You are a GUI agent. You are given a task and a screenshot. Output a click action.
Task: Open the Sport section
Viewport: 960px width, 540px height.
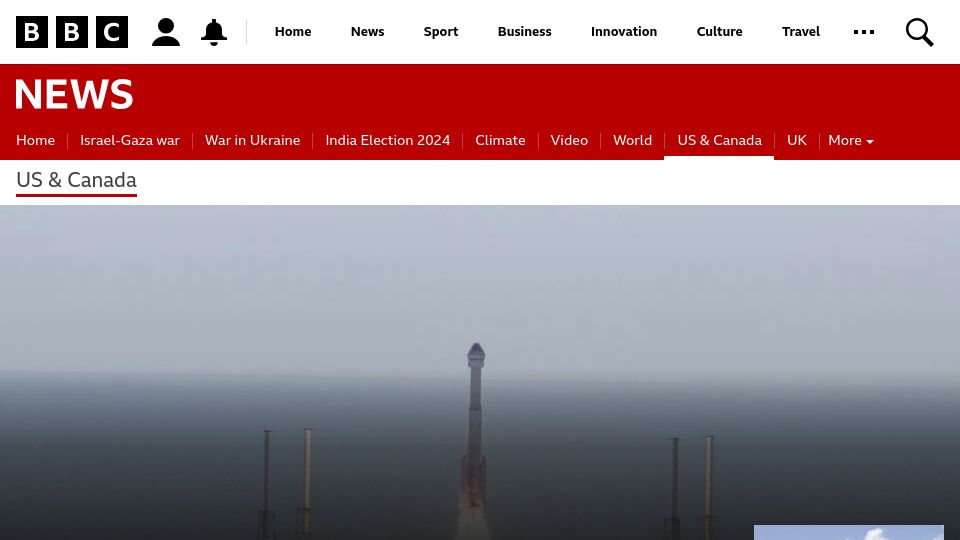pyautogui.click(x=441, y=32)
